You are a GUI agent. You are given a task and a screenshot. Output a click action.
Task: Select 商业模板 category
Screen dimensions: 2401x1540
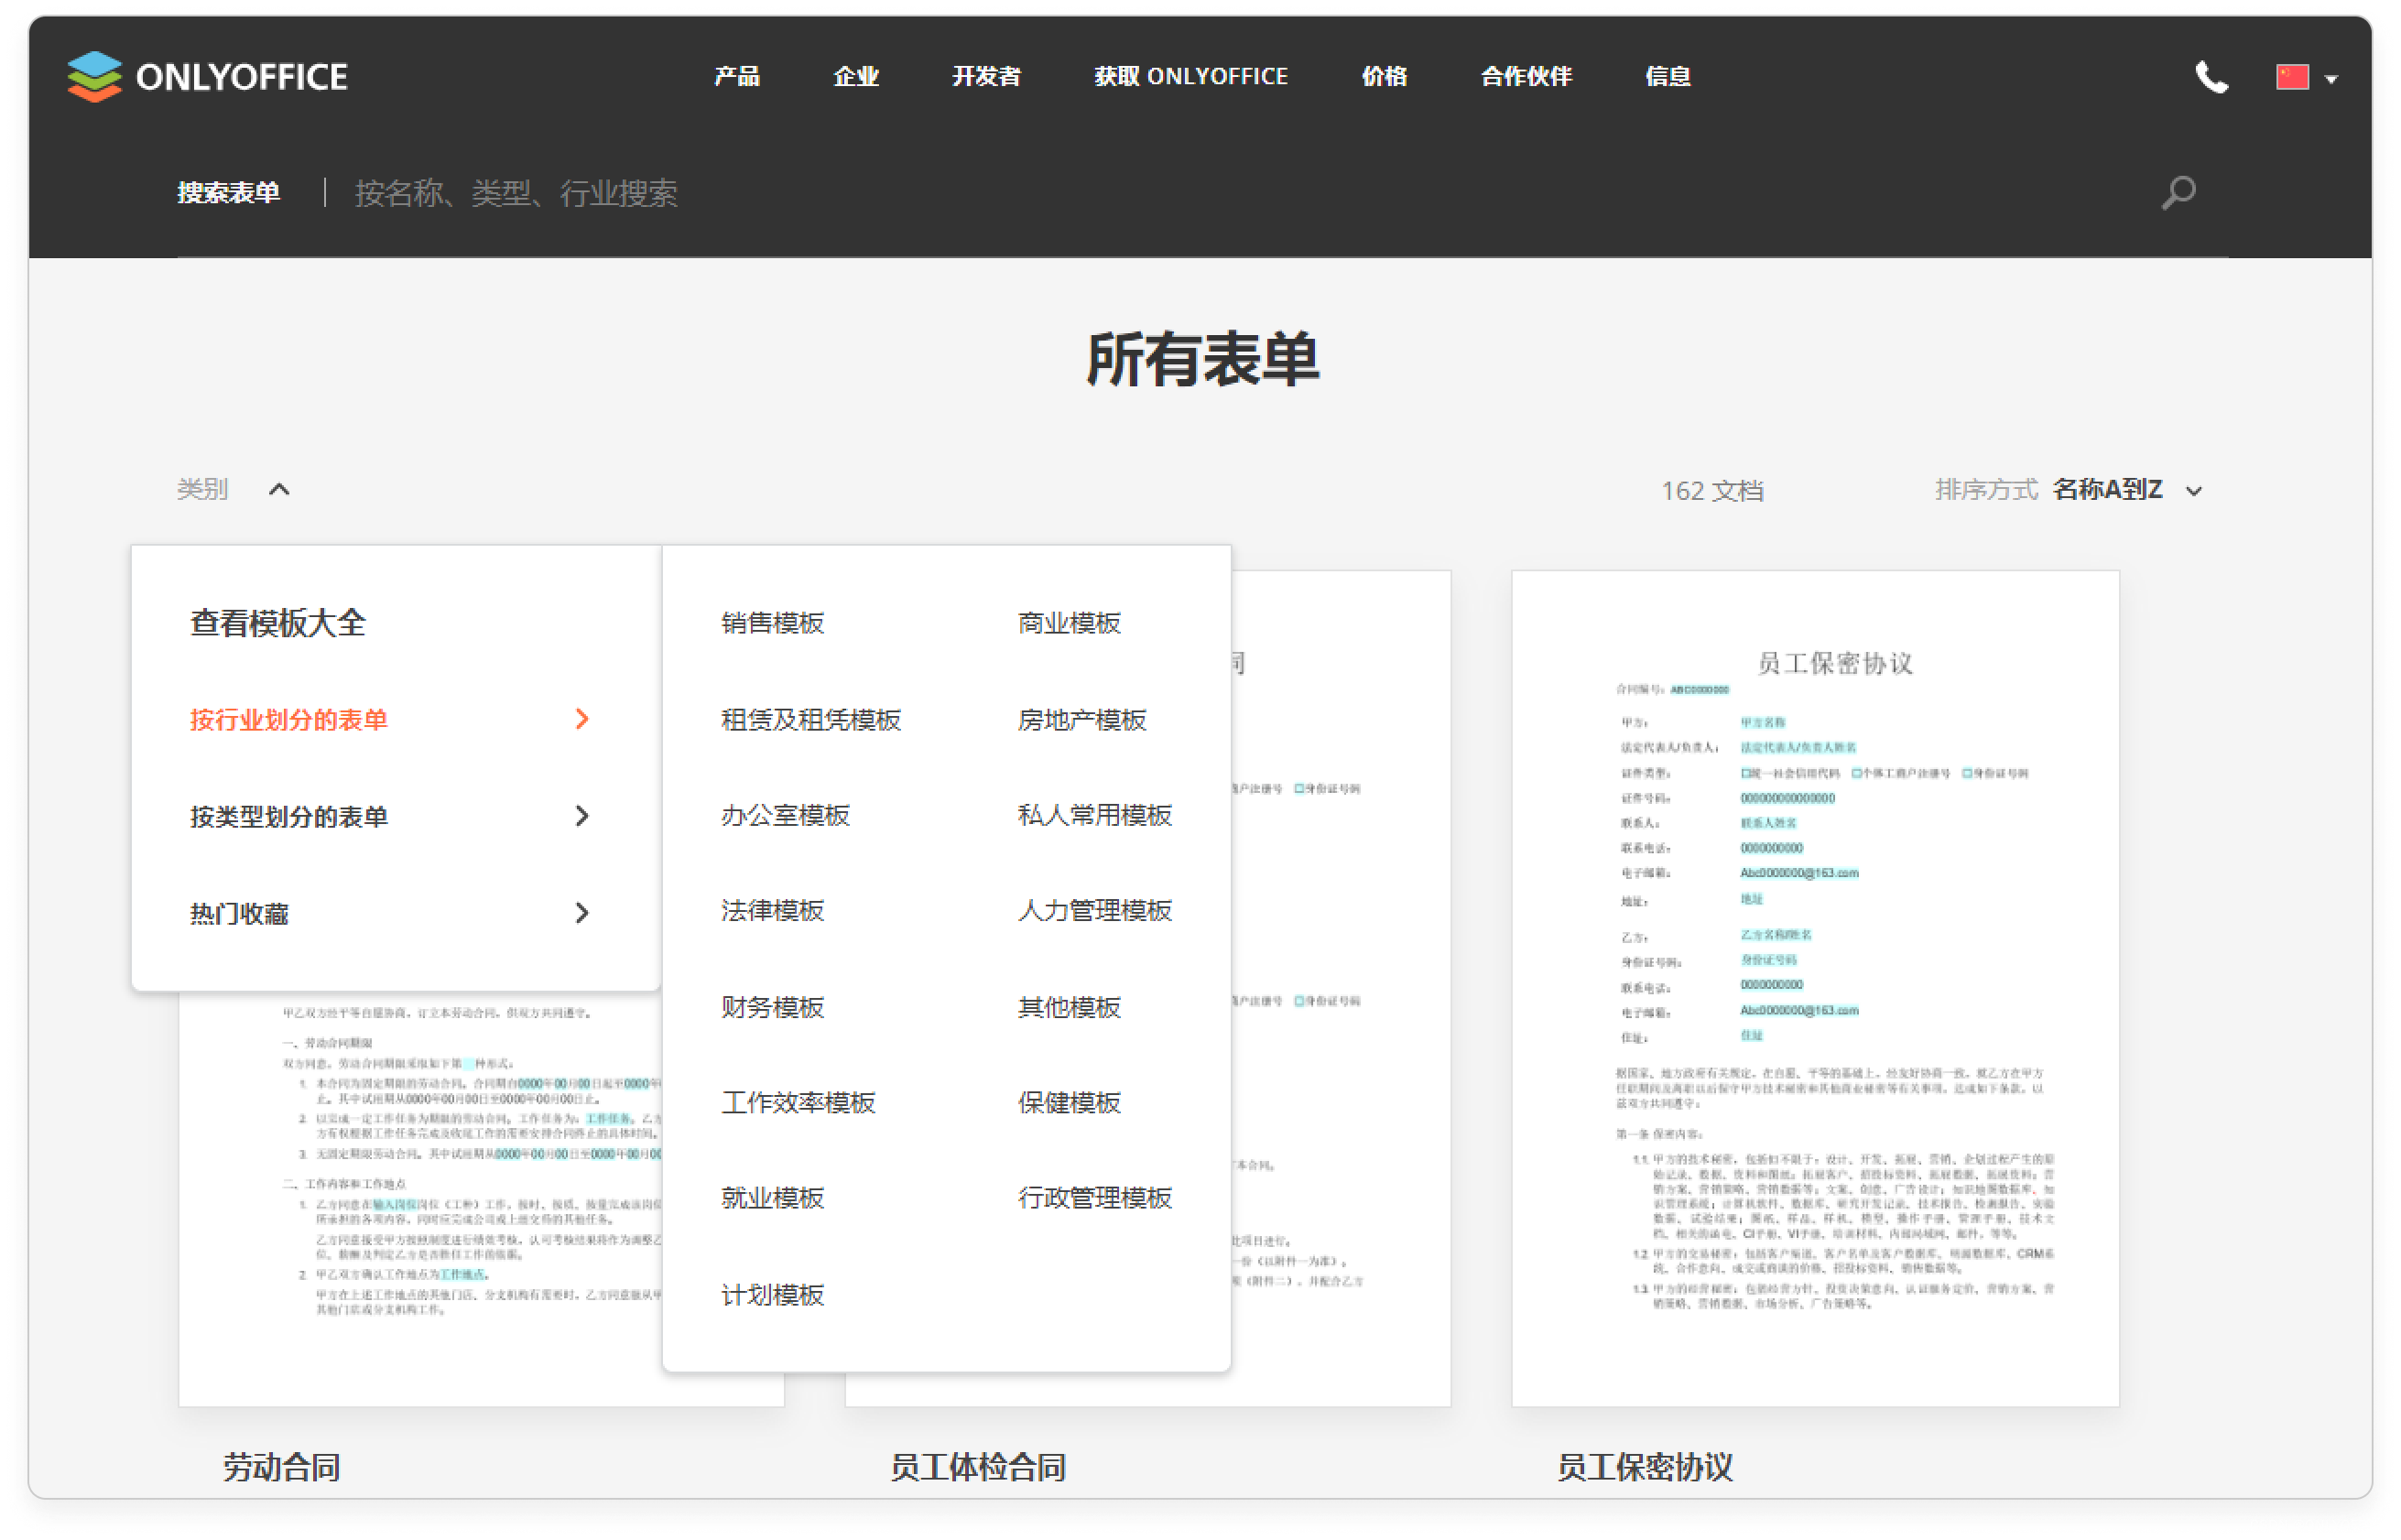(1069, 624)
